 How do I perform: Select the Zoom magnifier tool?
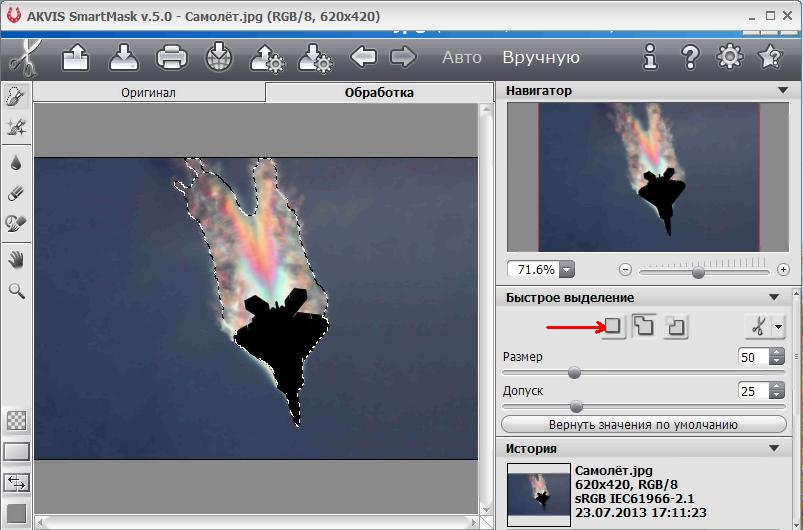tap(16, 291)
